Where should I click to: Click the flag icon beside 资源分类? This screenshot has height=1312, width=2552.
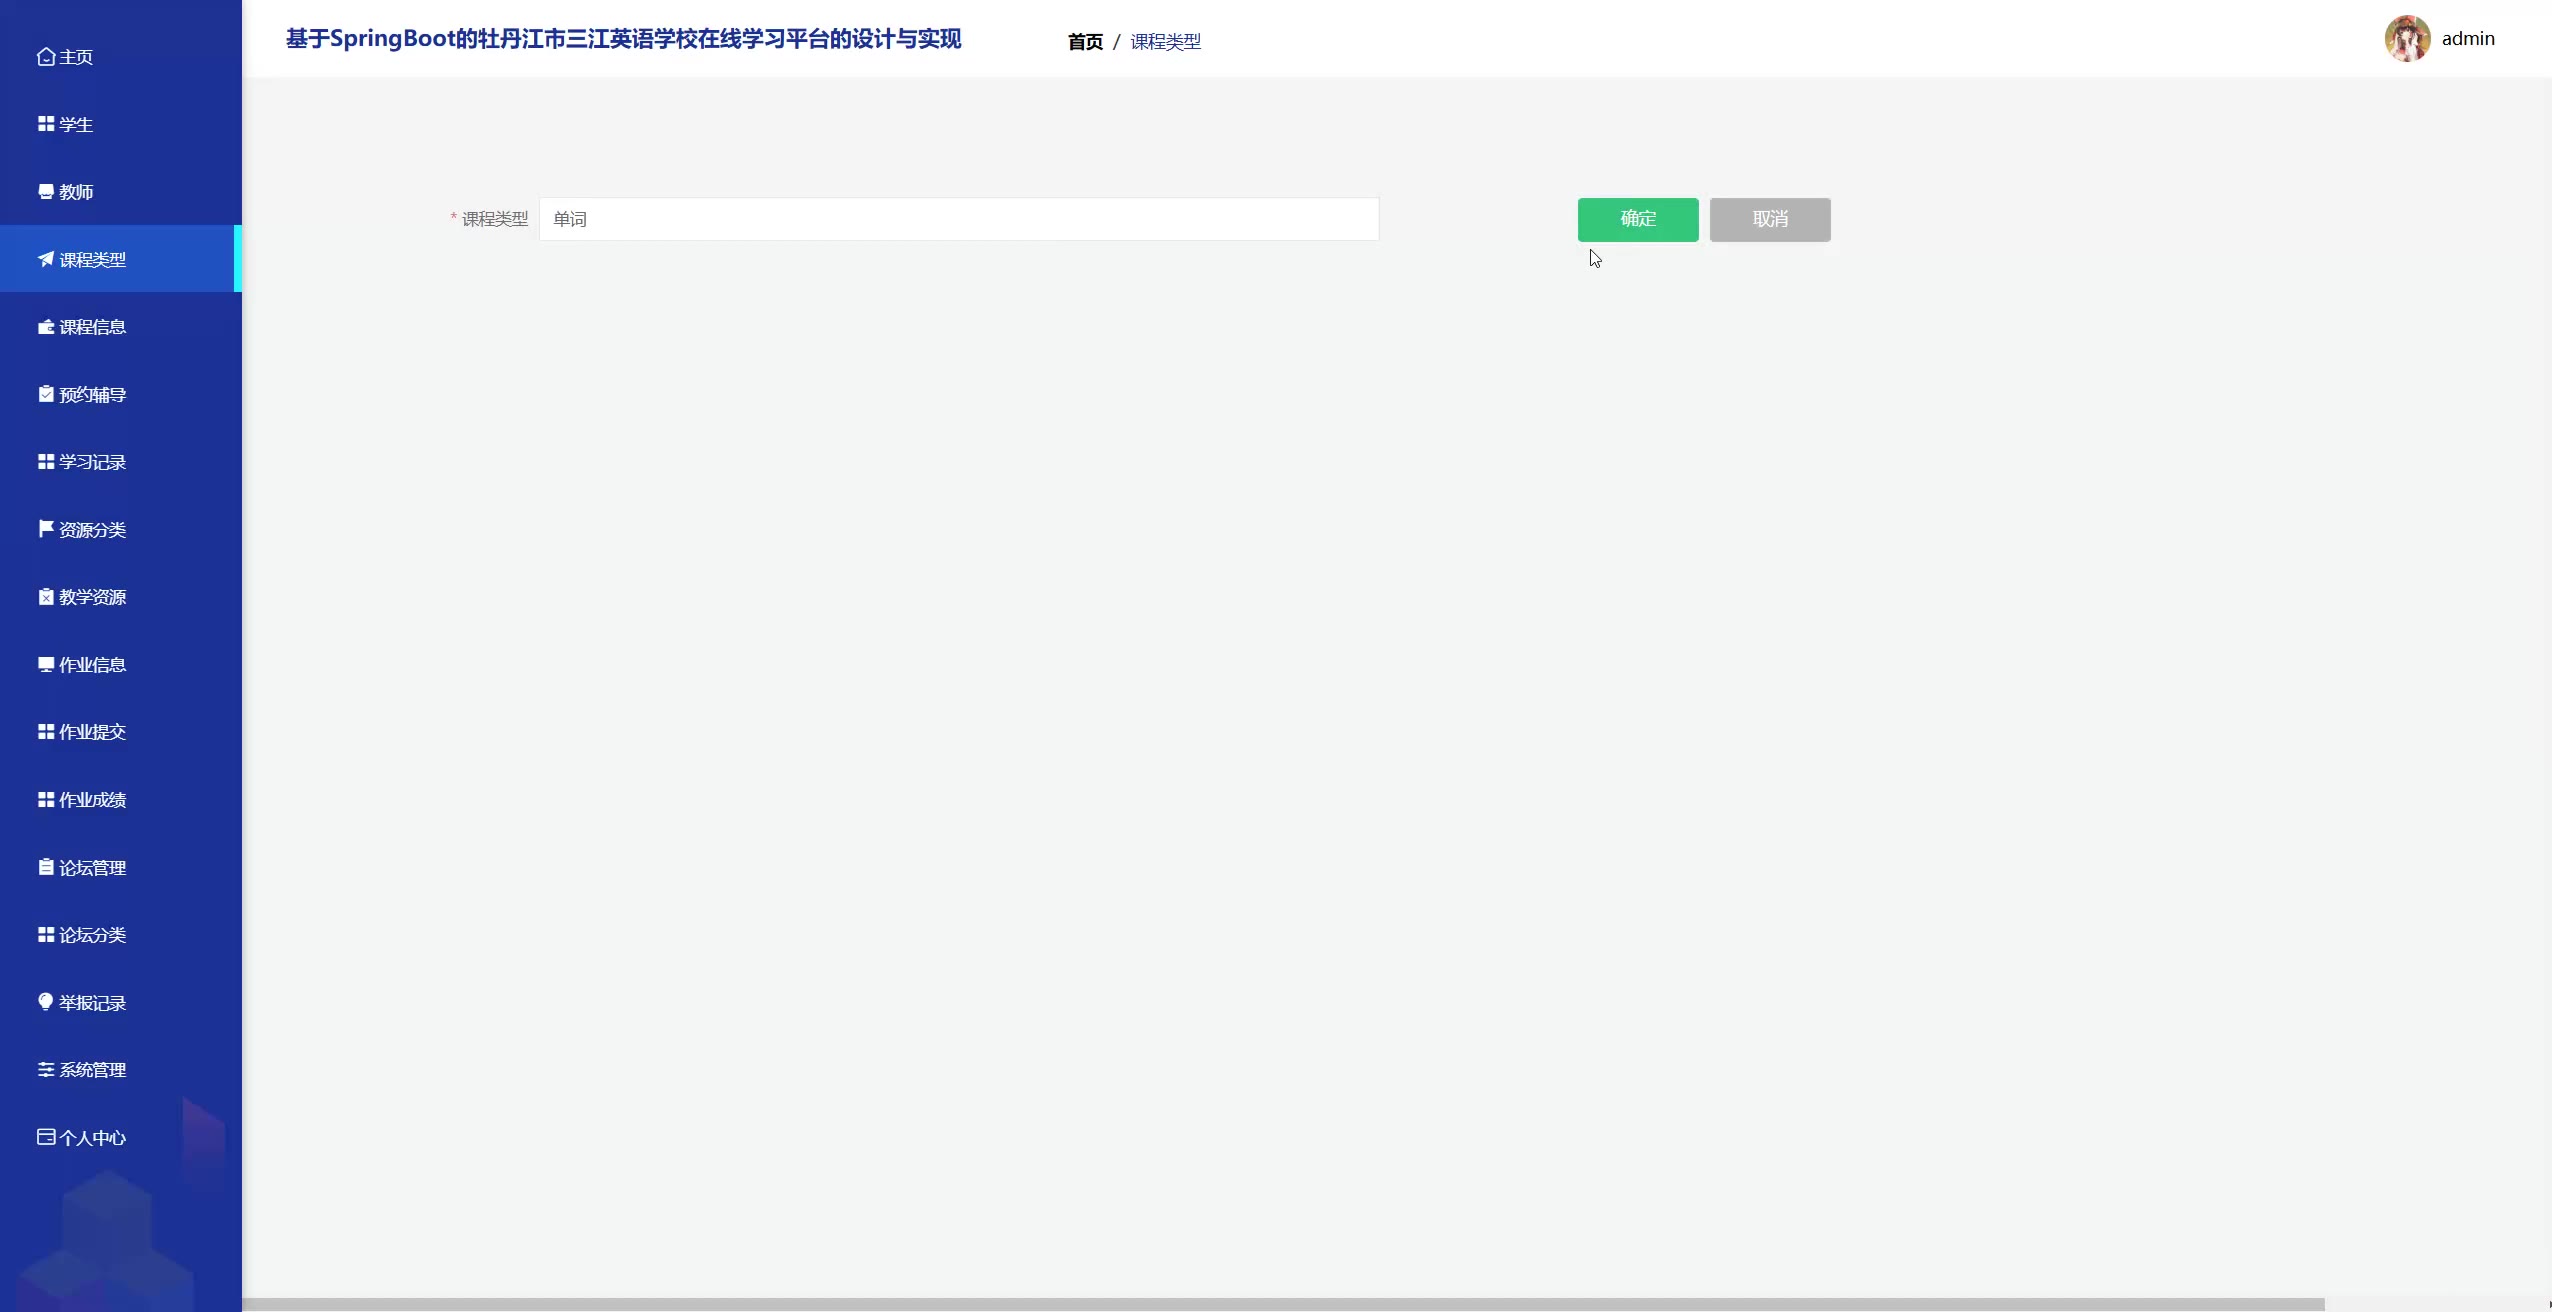click(45, 529)
